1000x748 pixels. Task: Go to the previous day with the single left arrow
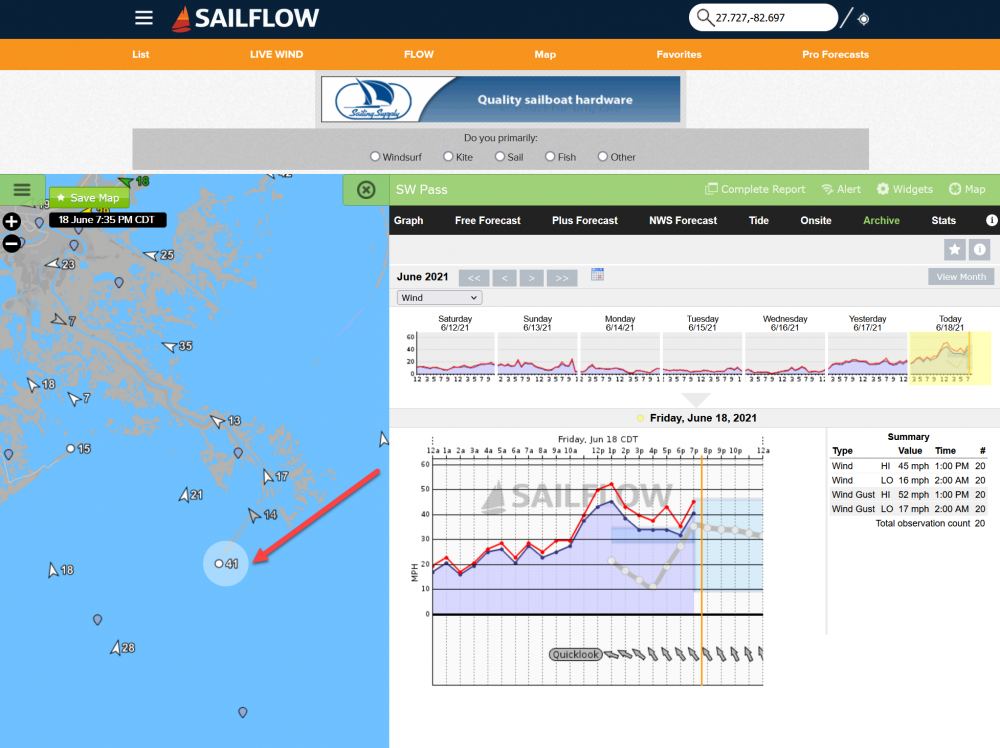click(504, 277)
